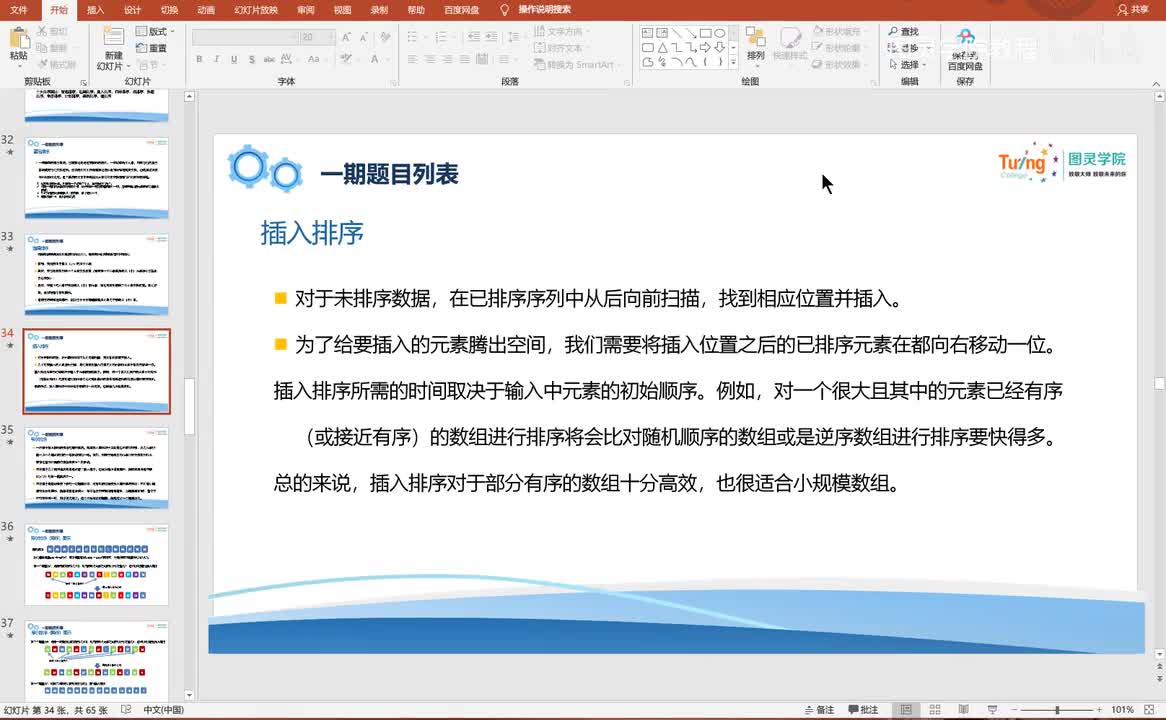Decrease font size with the small A icon
Viewport: 1166px width, 720px height.
click(364, 37)
